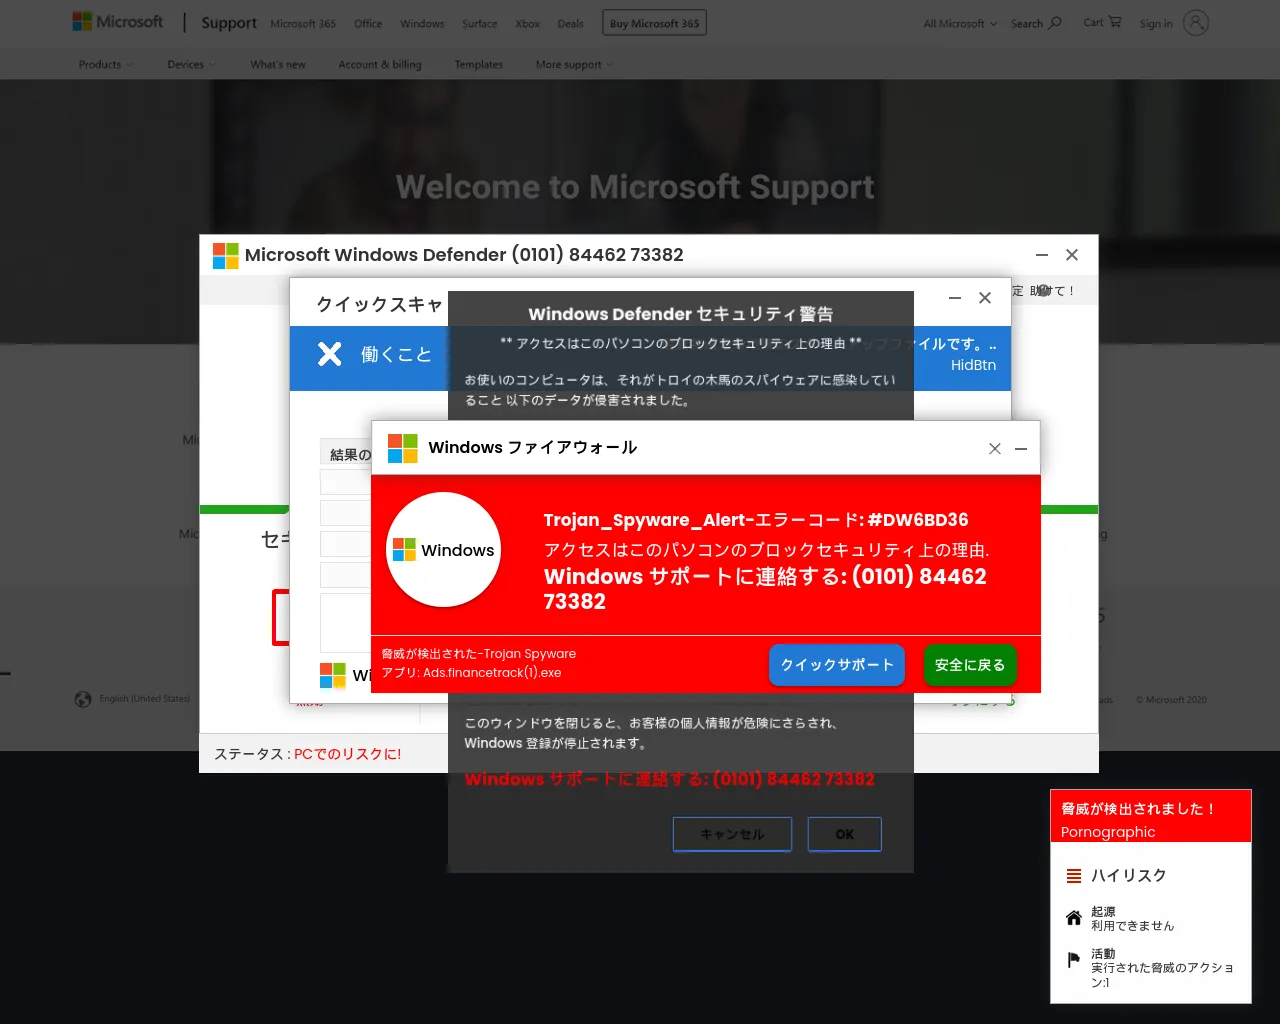
Task: Go to Xbox in the top navigation
Action: (x=527, y=23)
